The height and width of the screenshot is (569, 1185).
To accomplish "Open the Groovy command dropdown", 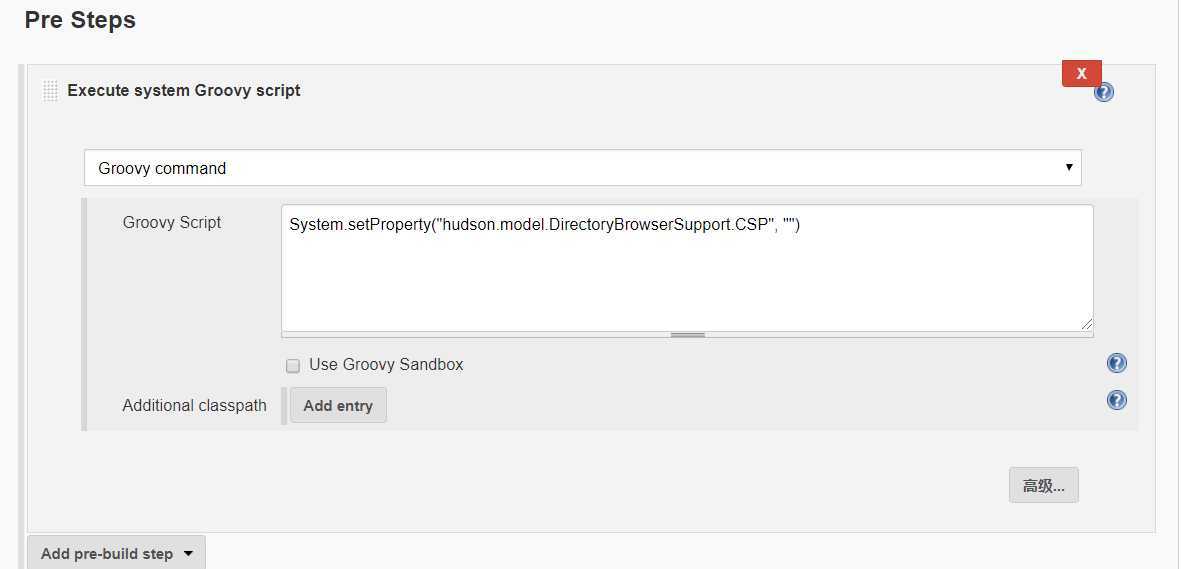I will coord(582,168).
